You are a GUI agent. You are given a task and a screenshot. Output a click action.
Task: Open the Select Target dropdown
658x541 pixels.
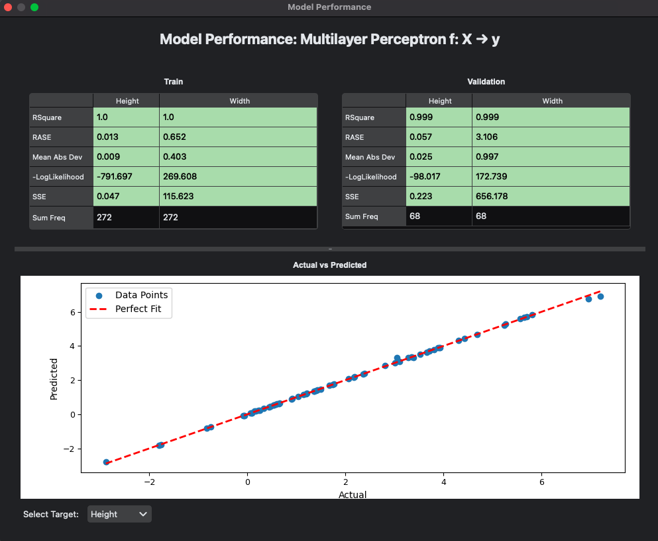click(x=119, y=514)
